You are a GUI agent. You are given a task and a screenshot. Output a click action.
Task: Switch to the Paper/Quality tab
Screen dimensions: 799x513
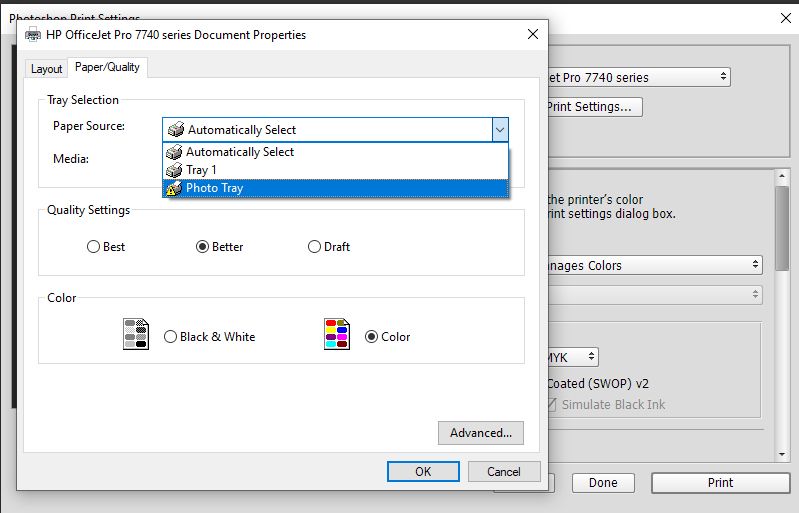point(107,67)
